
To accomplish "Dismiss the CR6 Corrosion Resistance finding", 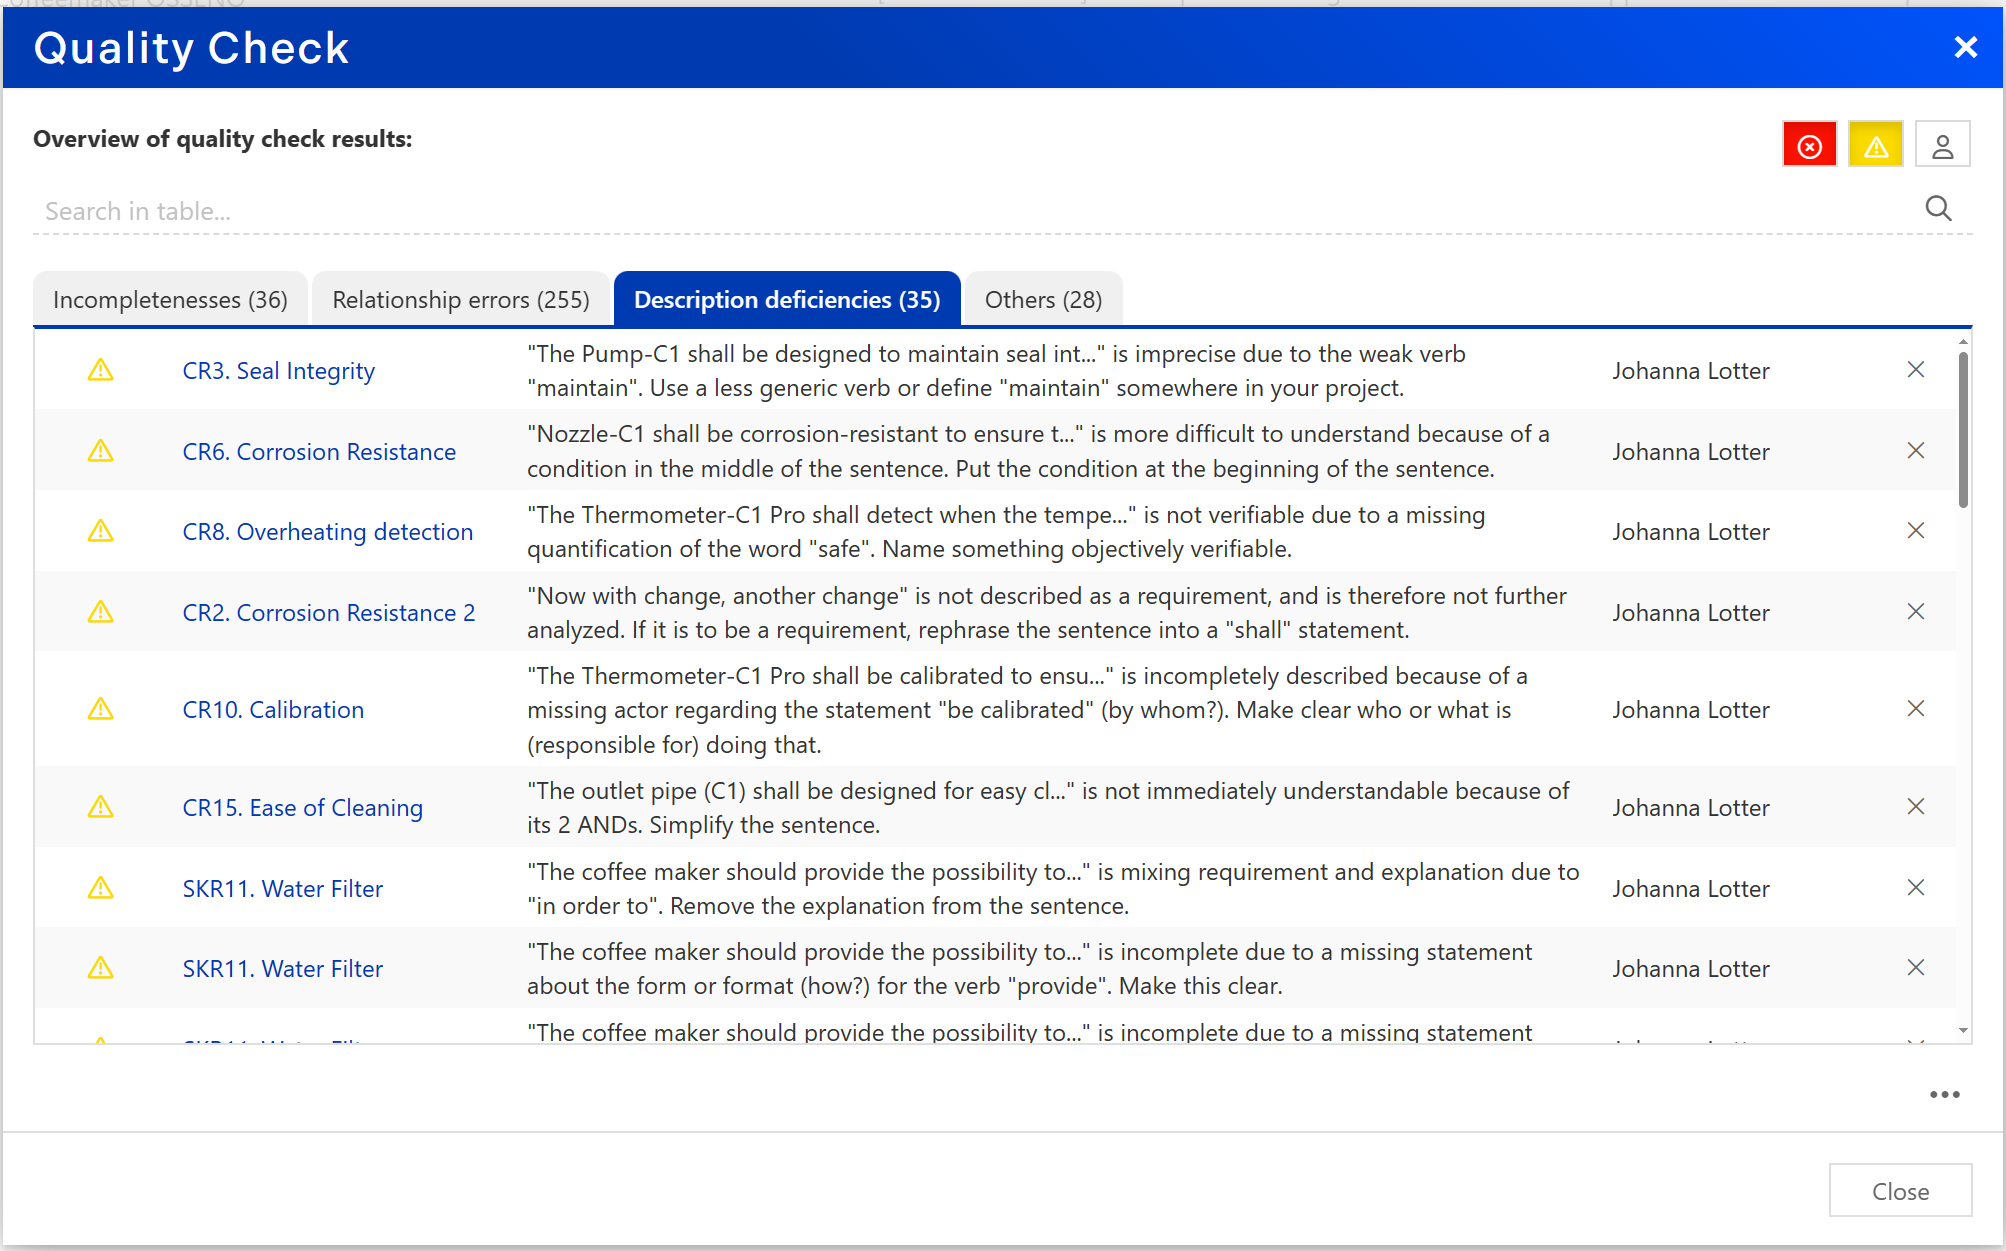I will click(1915, 451).
